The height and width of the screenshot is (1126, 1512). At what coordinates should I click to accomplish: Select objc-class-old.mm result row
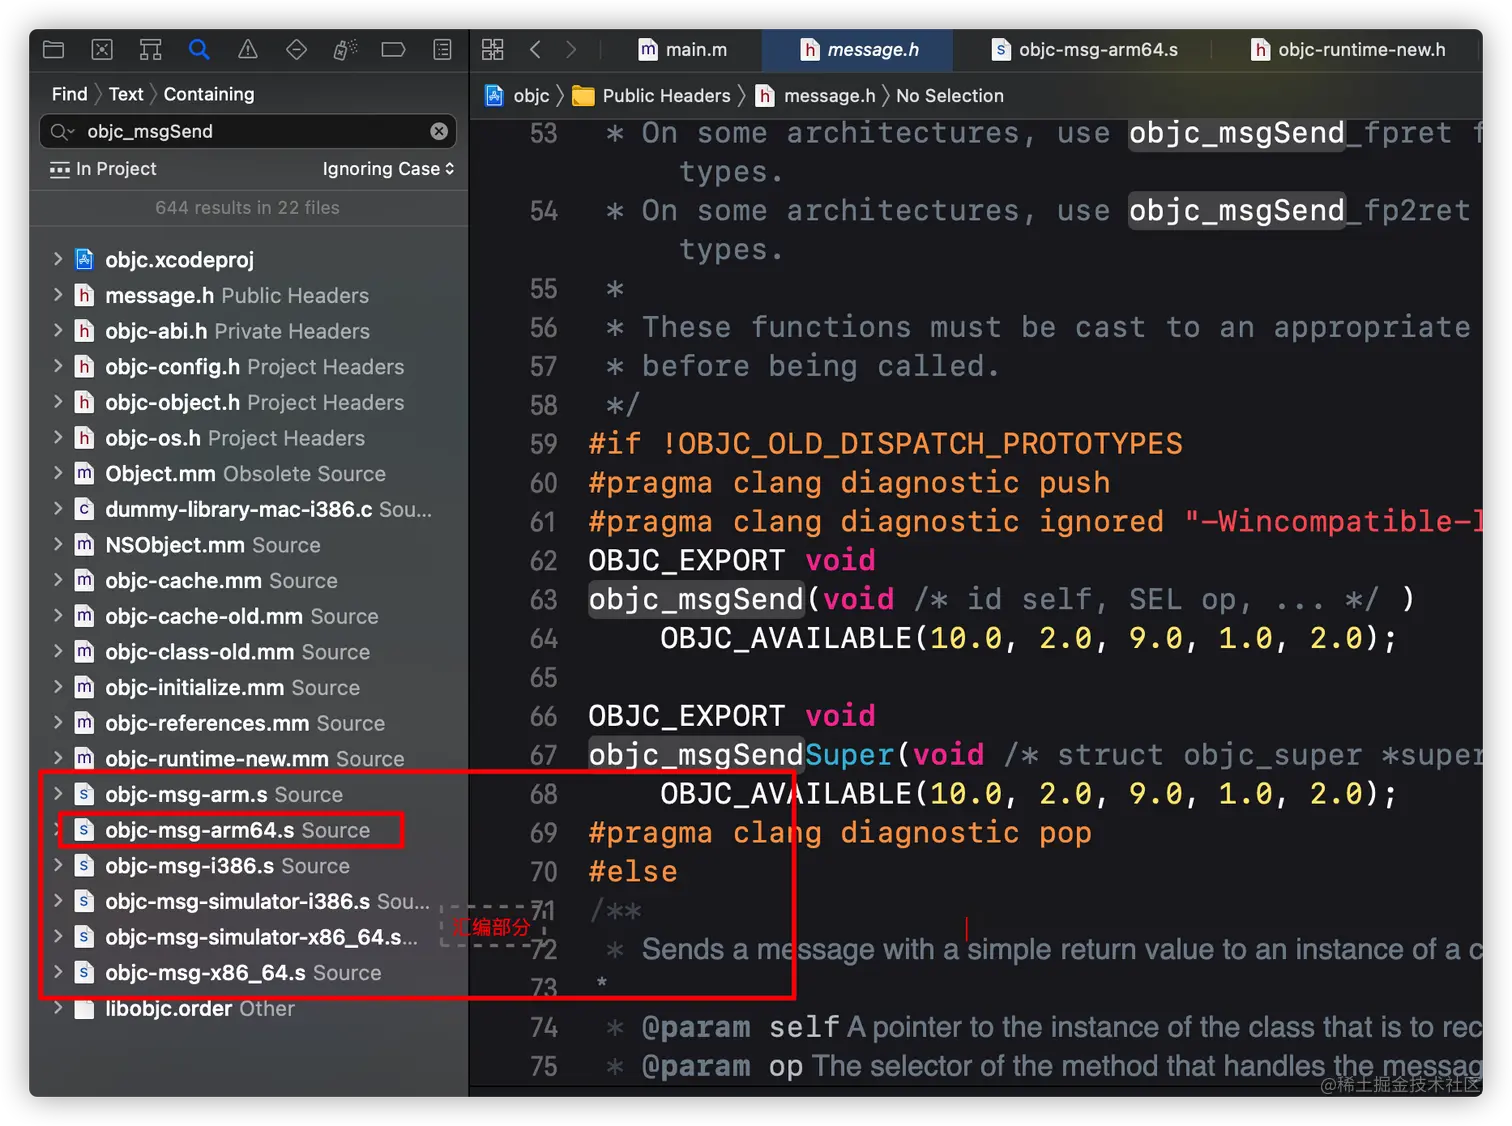249,652
